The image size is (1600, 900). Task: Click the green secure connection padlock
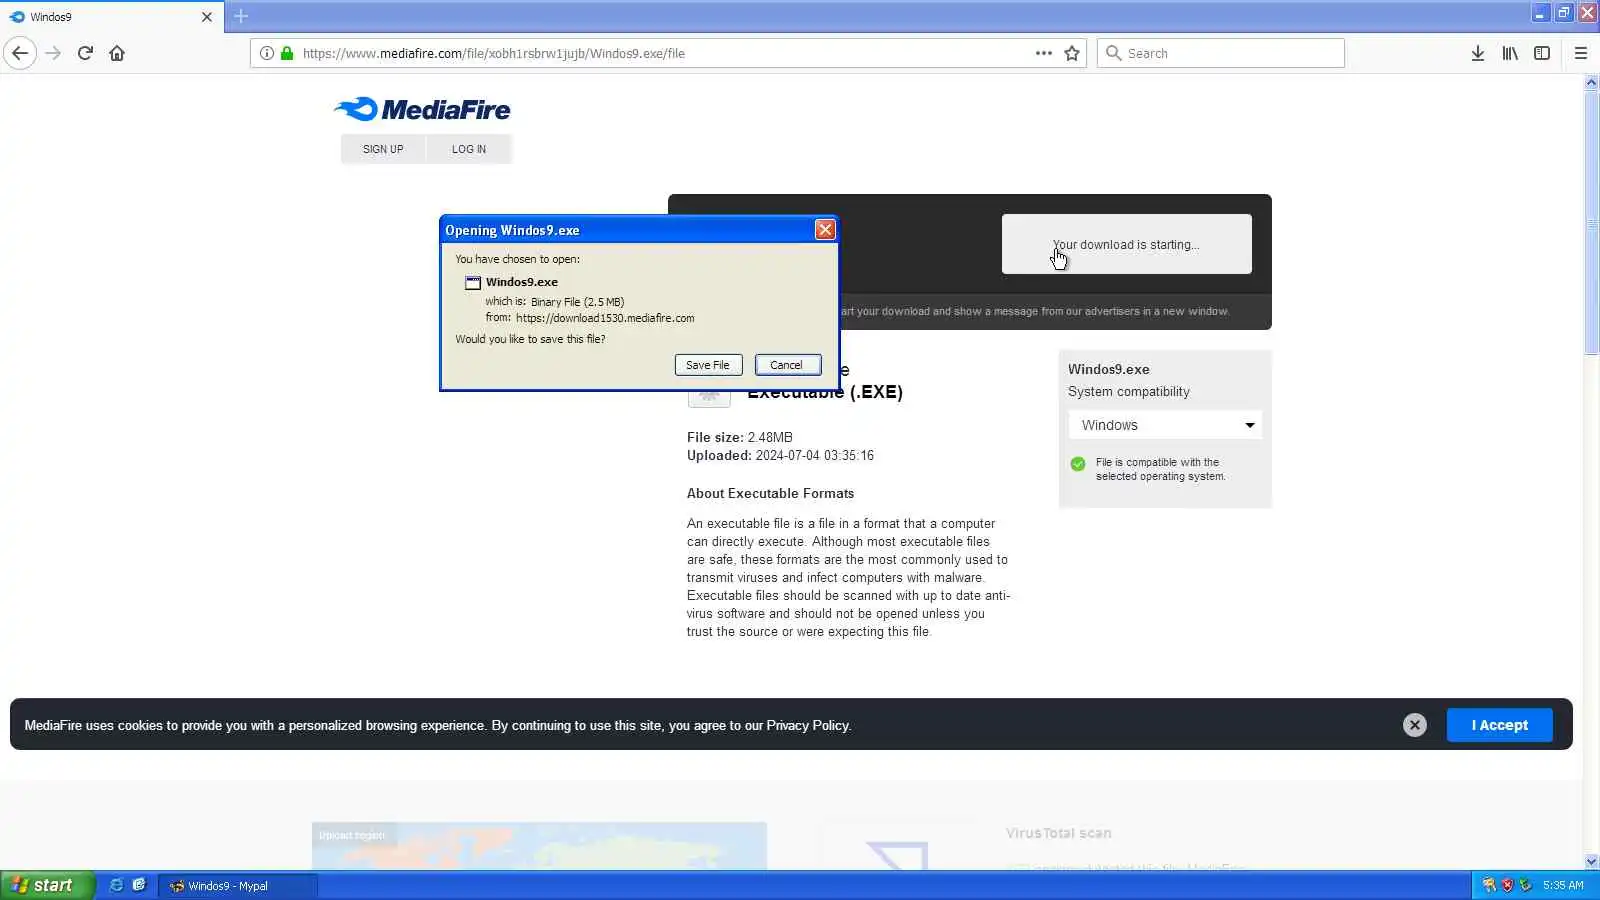[x=287, y=53]
